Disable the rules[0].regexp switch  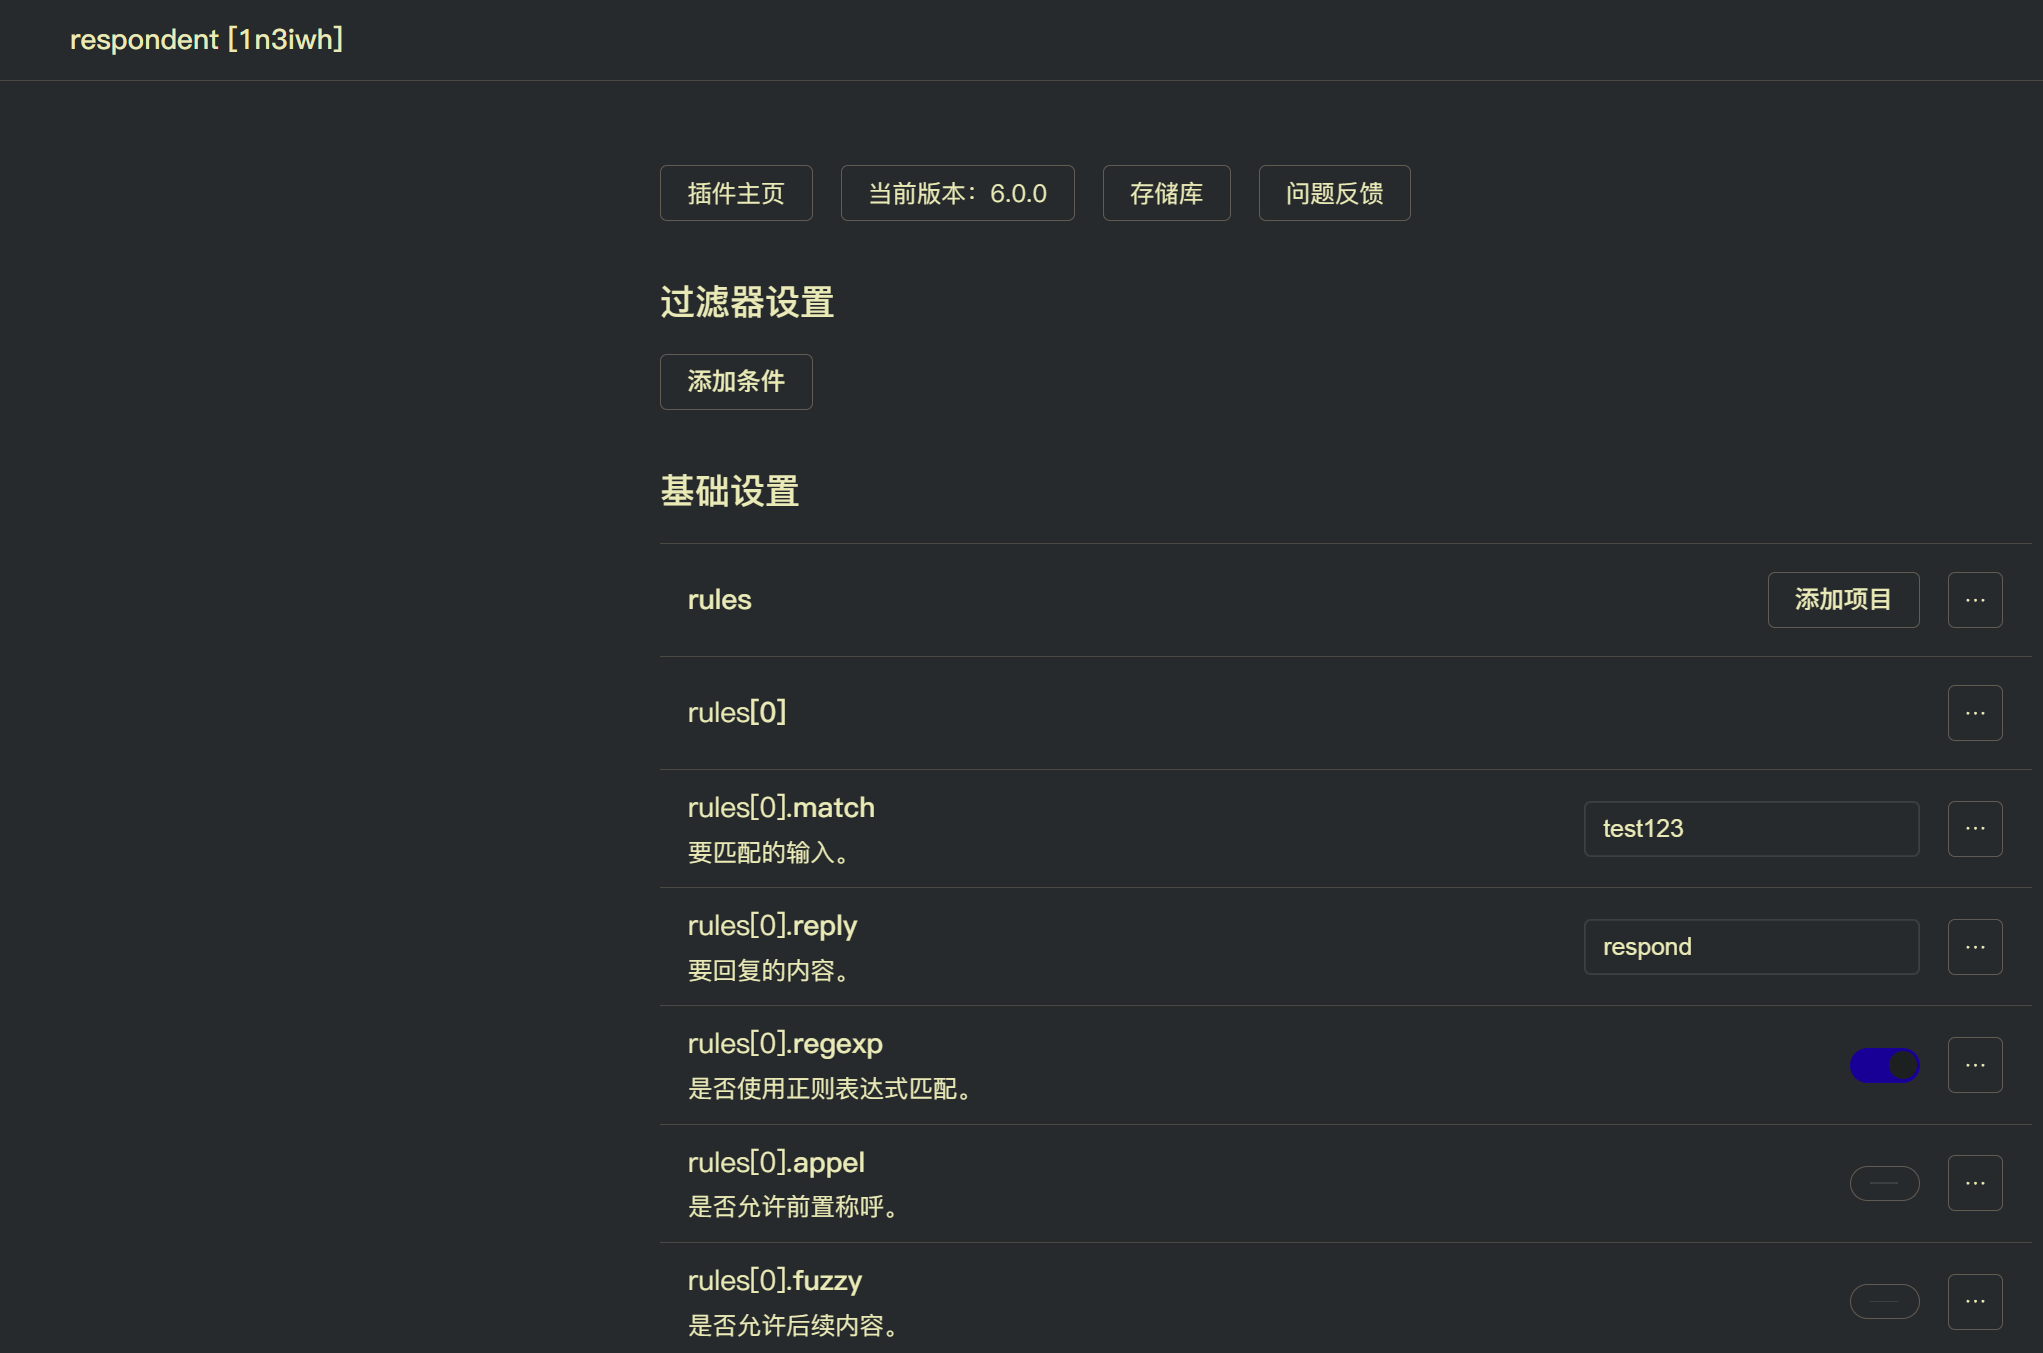coord(1884,1065)
